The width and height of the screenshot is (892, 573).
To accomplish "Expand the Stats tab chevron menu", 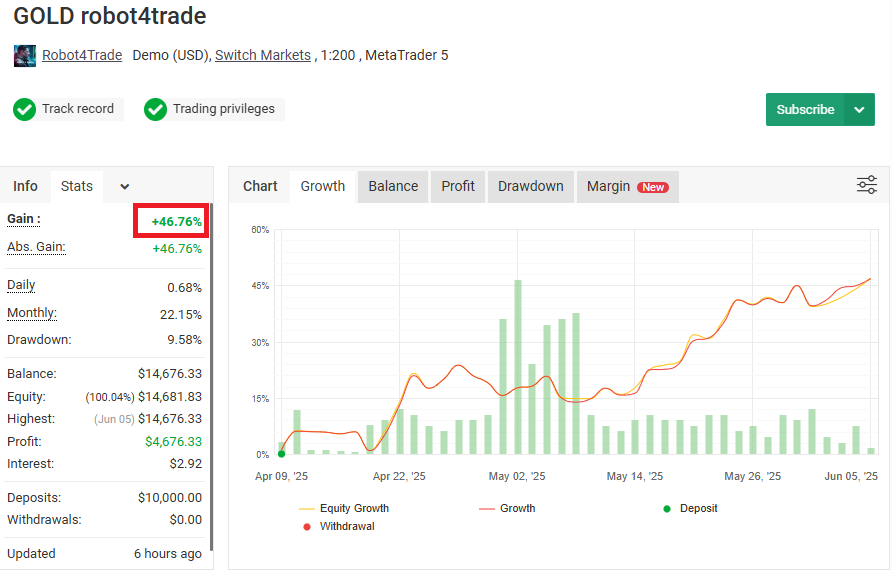I will 124,186.
